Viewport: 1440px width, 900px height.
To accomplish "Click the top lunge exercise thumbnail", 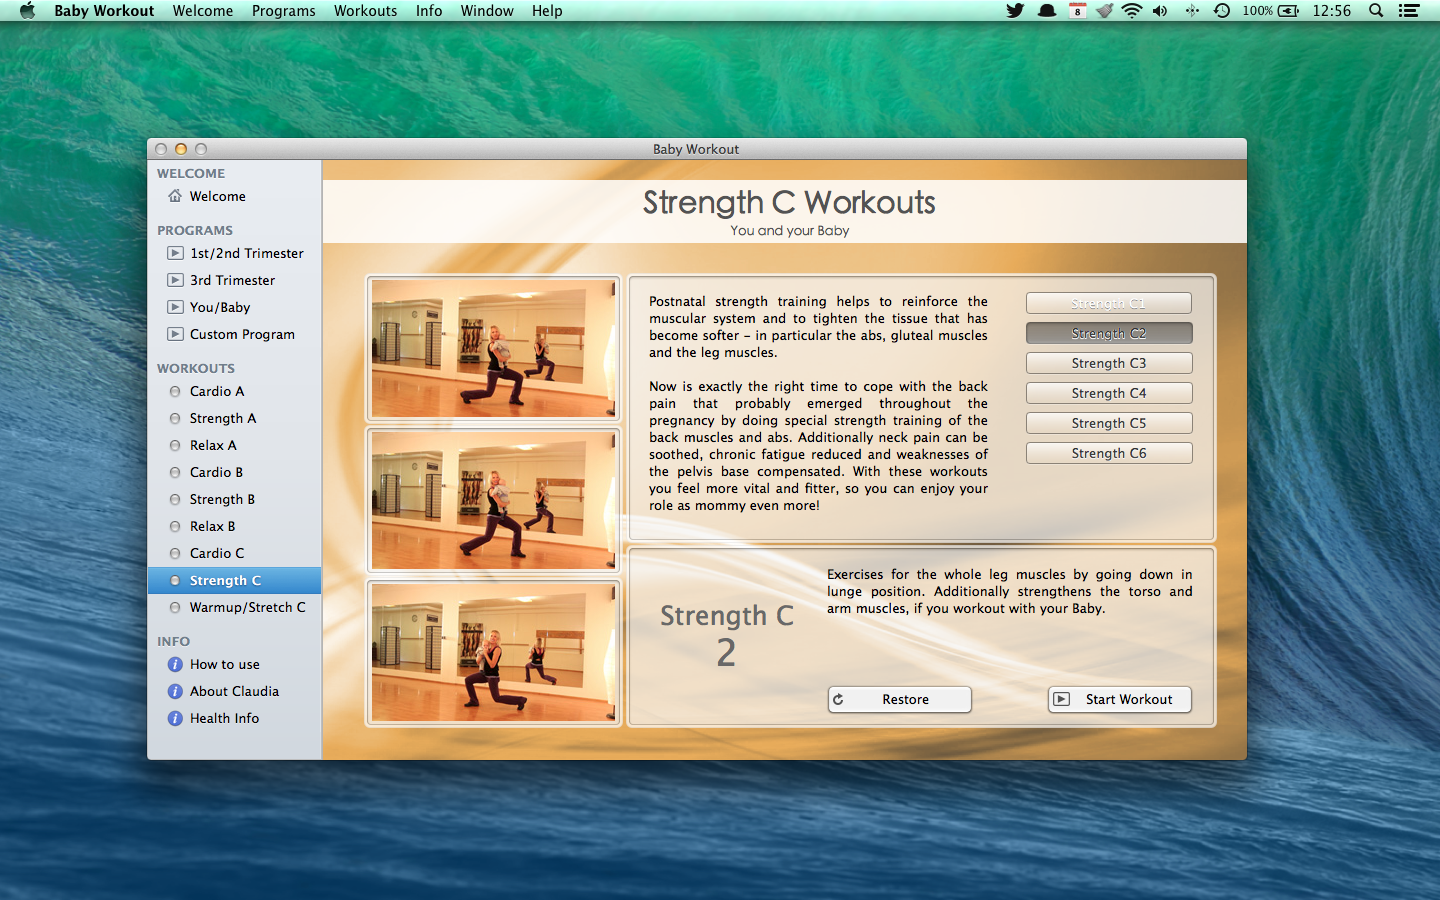I will [493, 348].
